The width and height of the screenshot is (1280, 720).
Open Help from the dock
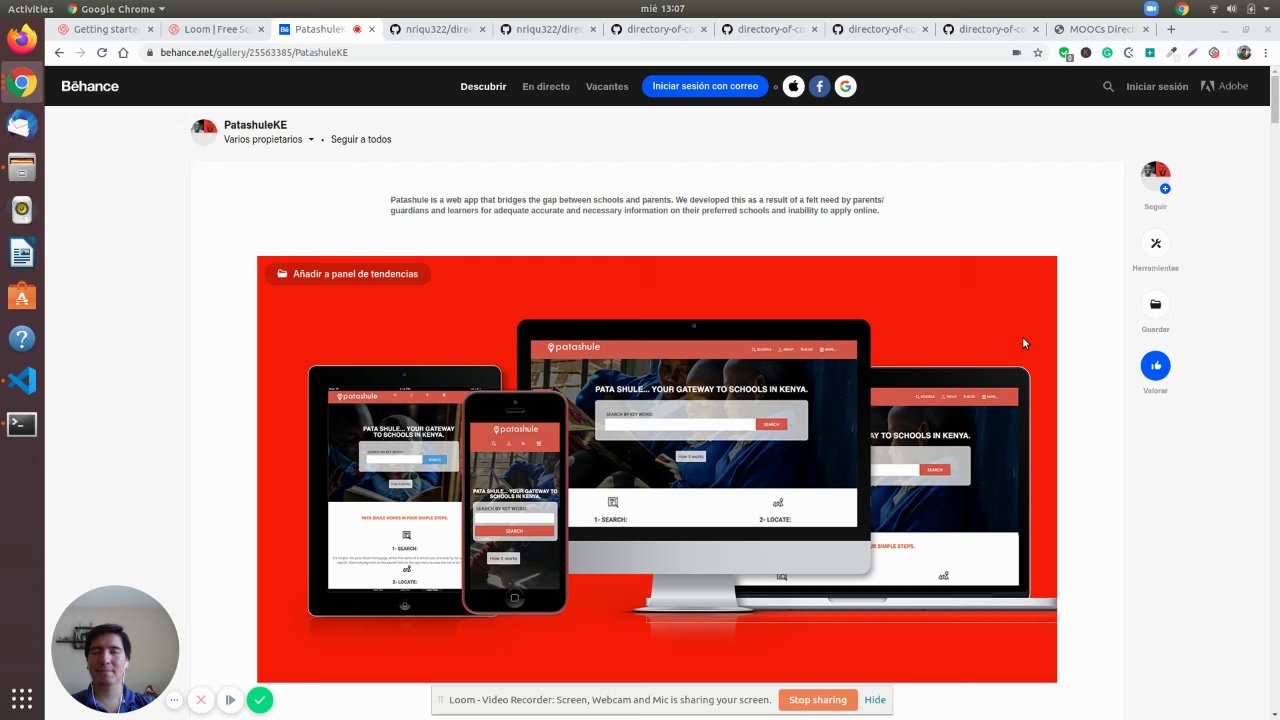pyautogui.click(x=22, y=338)
